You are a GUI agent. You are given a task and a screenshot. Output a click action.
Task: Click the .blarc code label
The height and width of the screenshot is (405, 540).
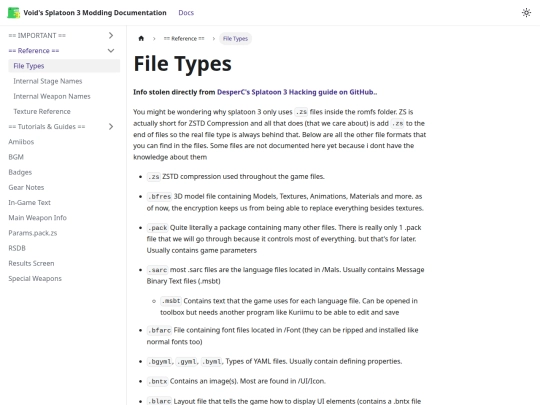[159, 401]
